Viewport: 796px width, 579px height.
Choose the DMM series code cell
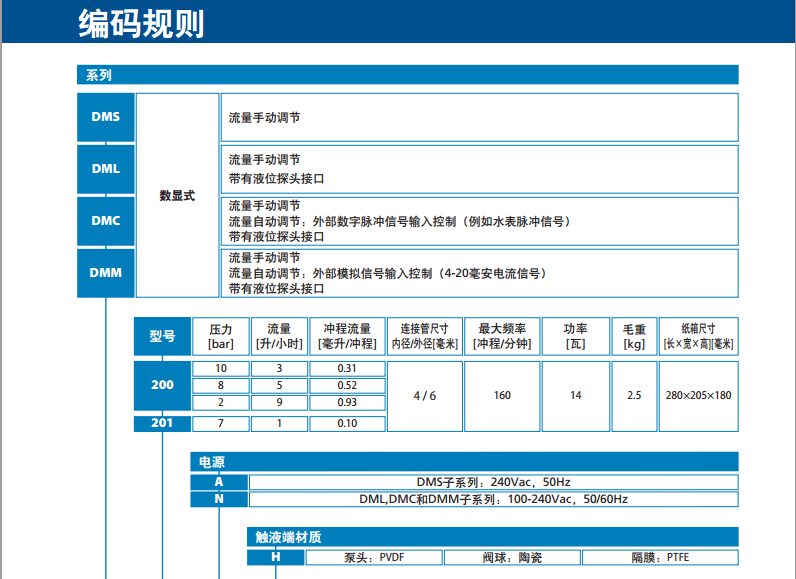105,272
